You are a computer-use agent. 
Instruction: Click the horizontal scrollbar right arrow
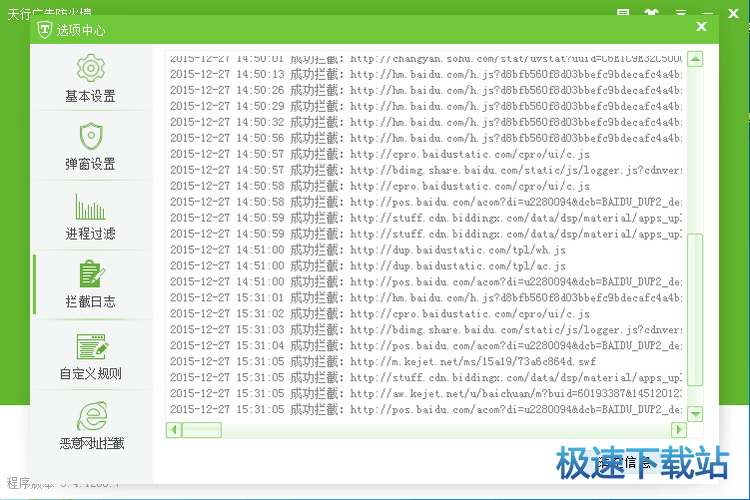pyautogui.click(x=679, y=430)
